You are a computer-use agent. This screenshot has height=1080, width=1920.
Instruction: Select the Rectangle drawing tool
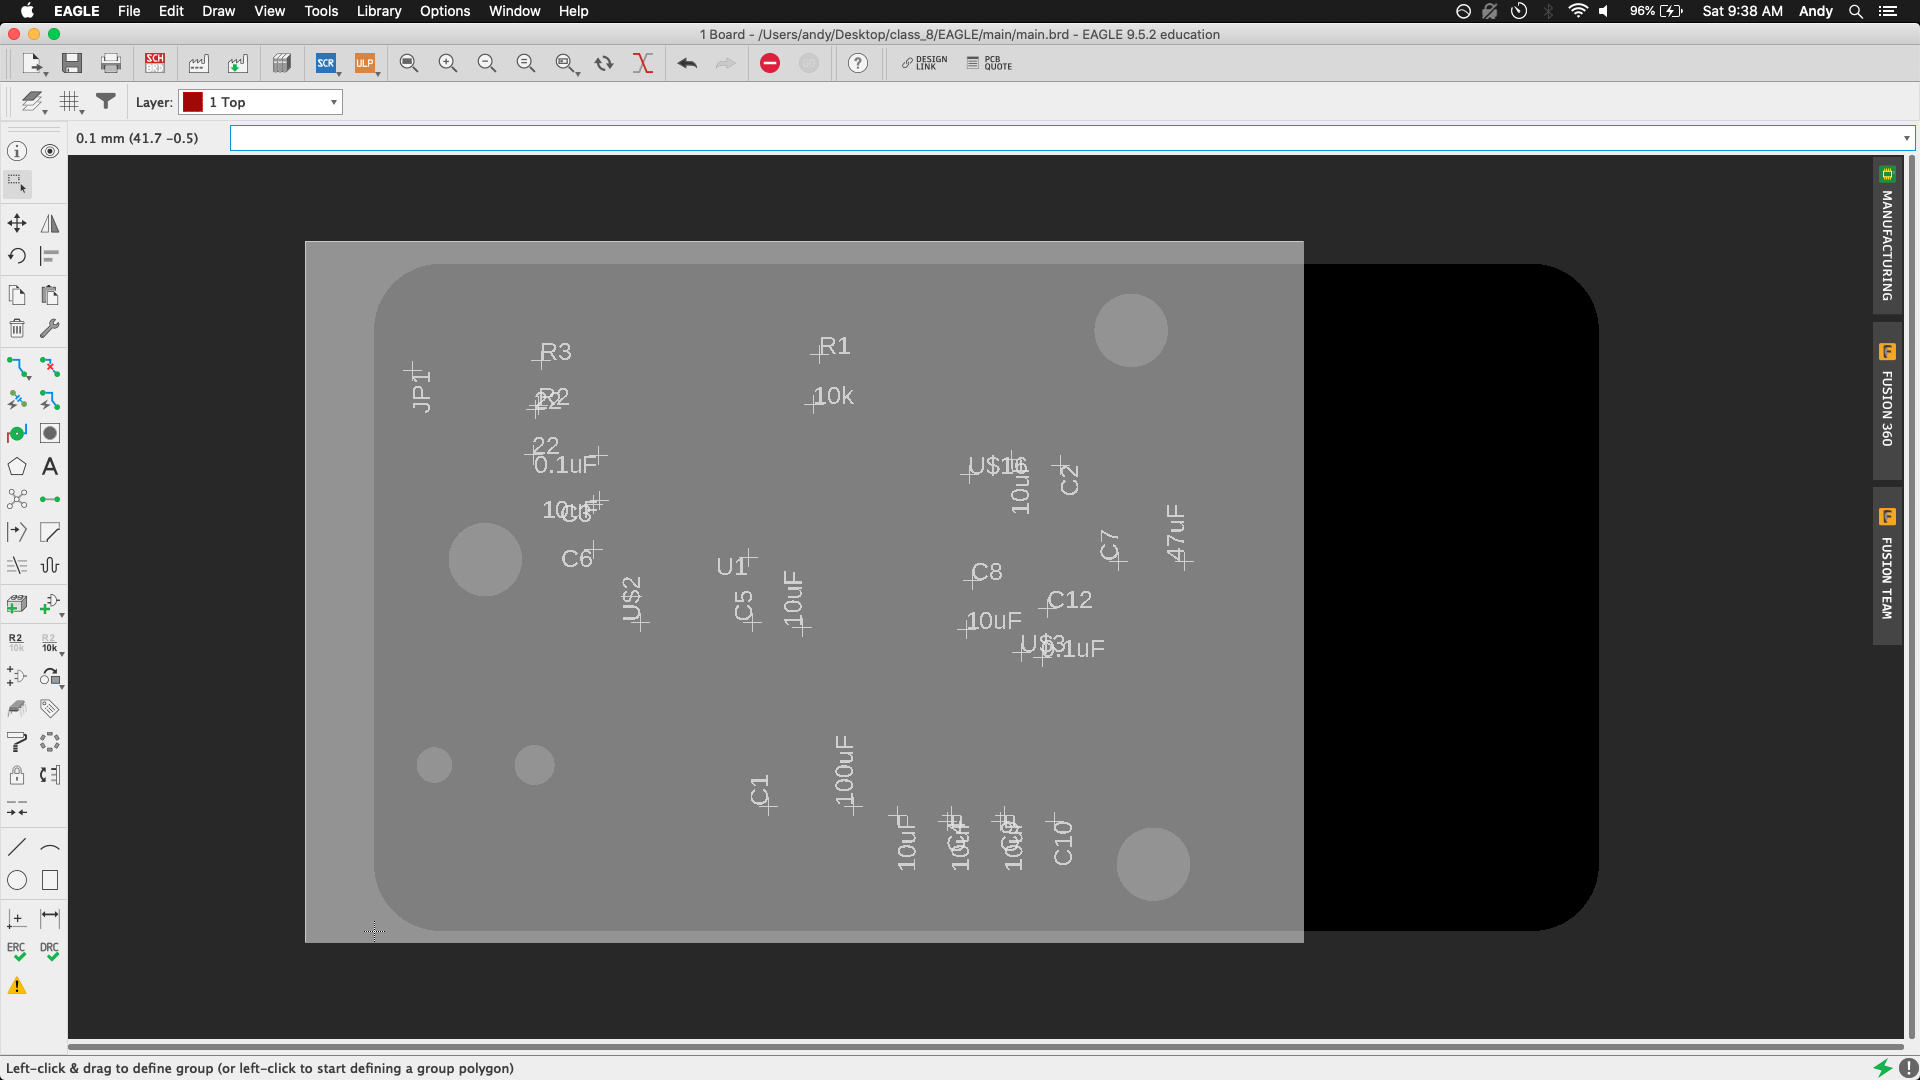(50, 880)
